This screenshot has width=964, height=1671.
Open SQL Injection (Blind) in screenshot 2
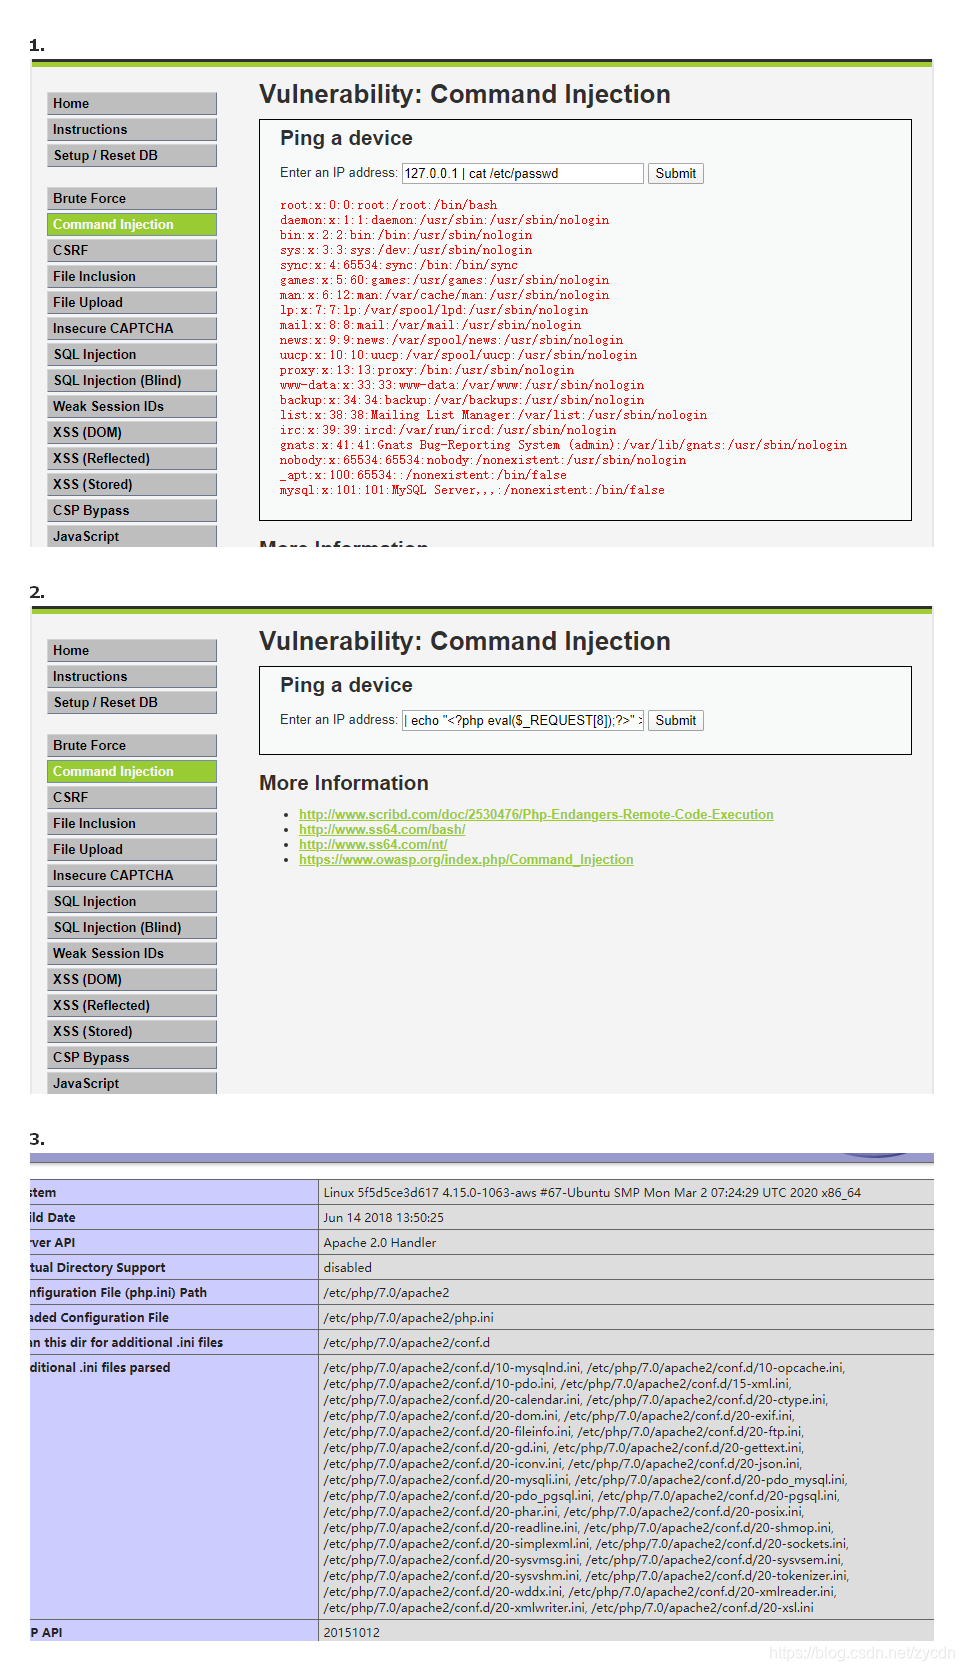point(131,927)
